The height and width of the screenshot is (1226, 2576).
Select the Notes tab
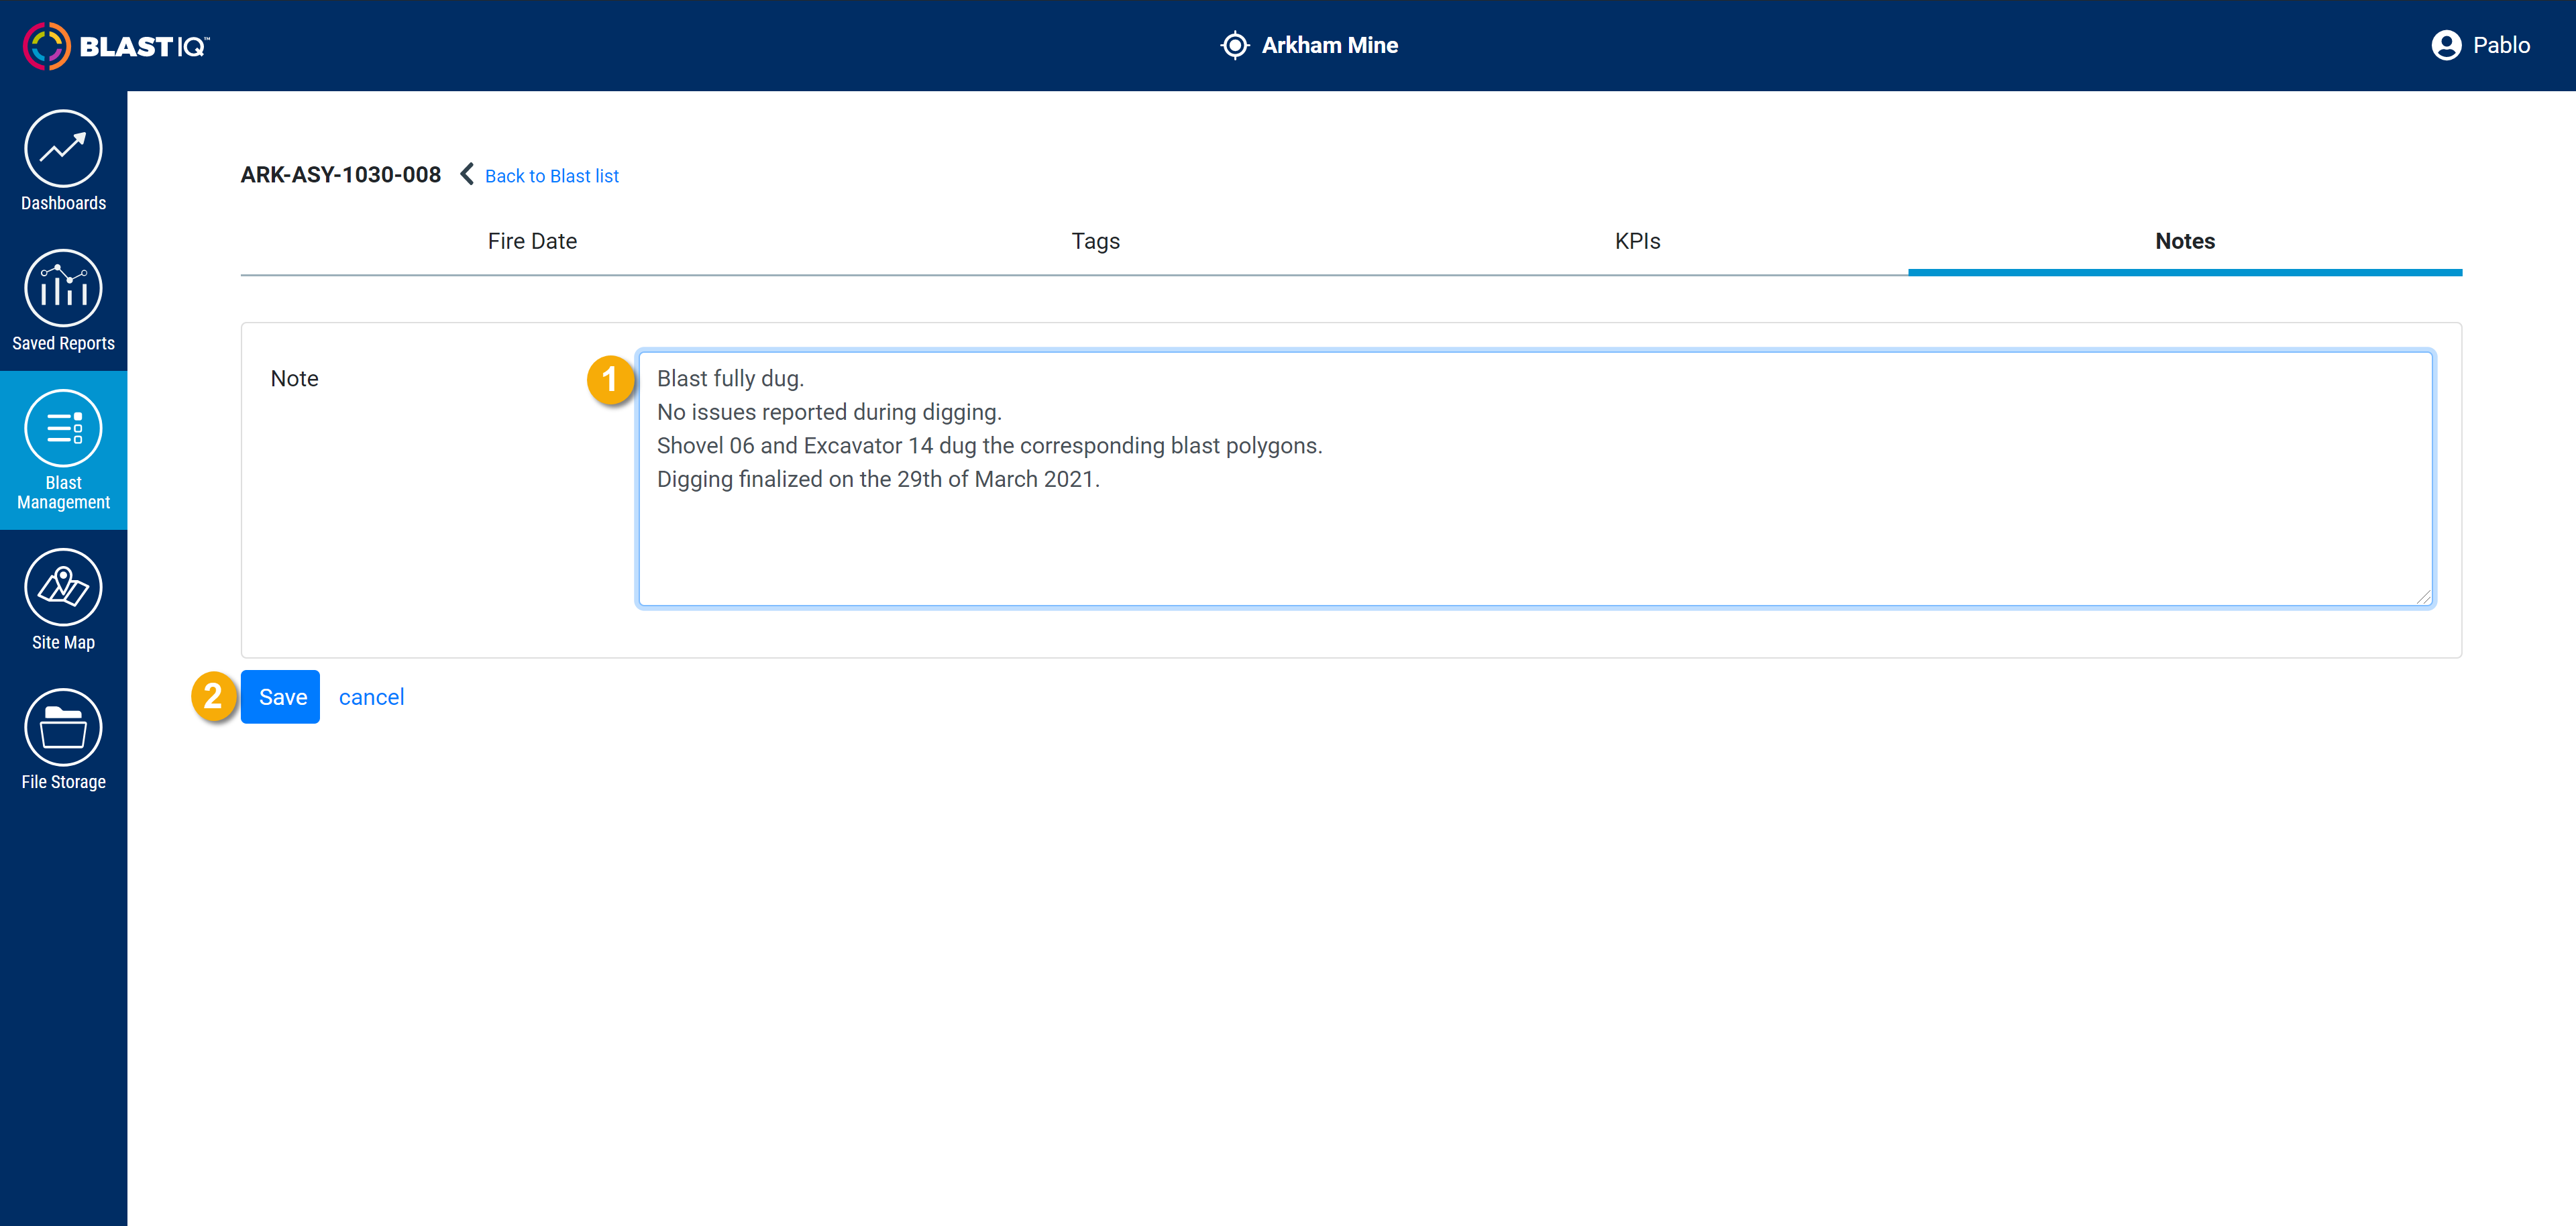(x=2185, y=241)
